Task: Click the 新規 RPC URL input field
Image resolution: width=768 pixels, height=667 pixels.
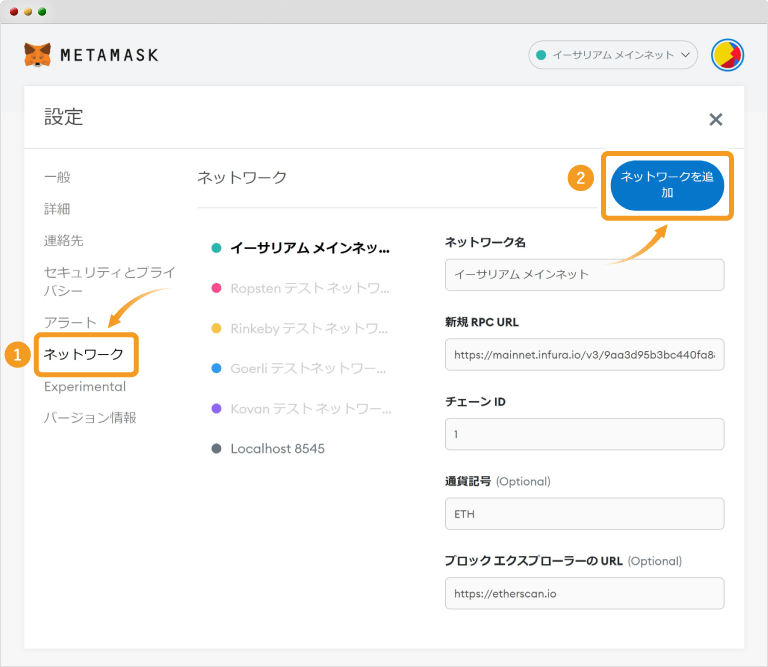Action: (584, 355)
